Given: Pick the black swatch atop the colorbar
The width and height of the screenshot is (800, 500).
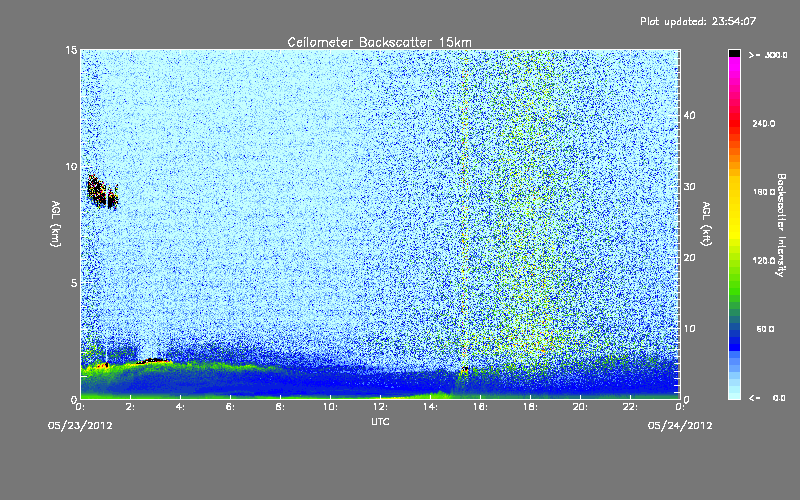Looking at the screenshot, I should 734,53.
